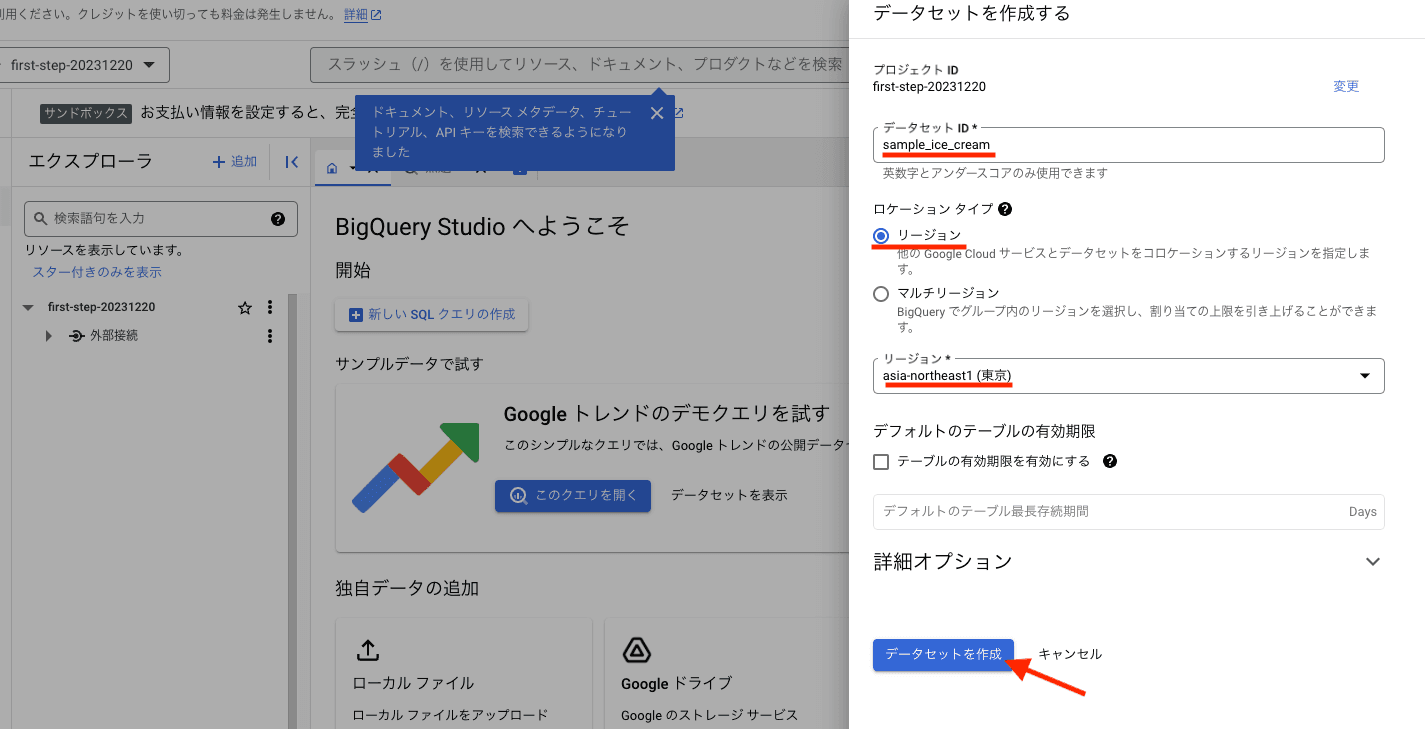Screen dimensions: 1425x729
Task: Open the kebab menu for first-step-20231220
Action: pyautogui.click(x=270, y=307)
